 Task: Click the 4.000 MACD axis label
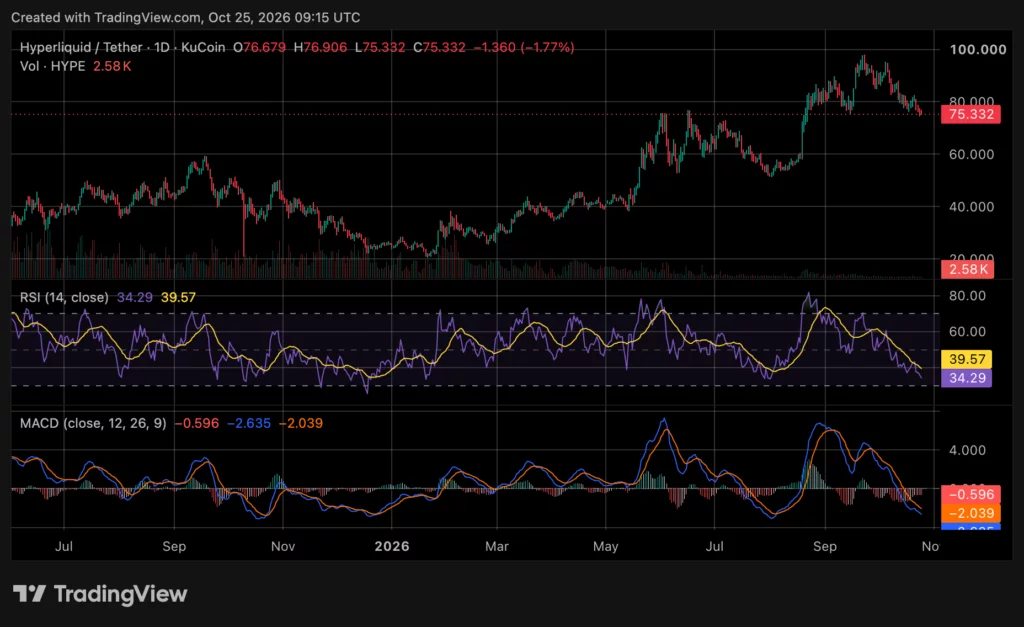(x=967, y=451)
